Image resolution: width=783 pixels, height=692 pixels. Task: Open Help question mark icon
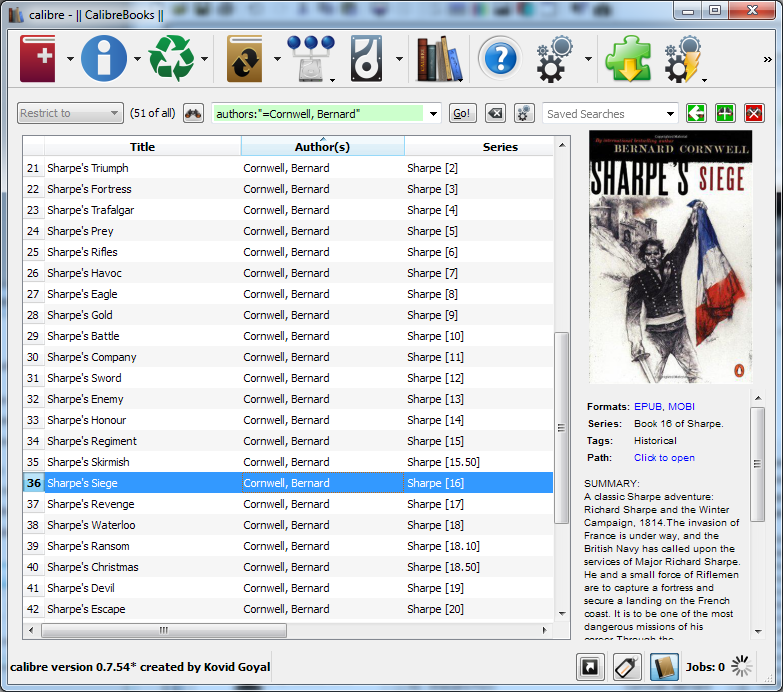500,58
